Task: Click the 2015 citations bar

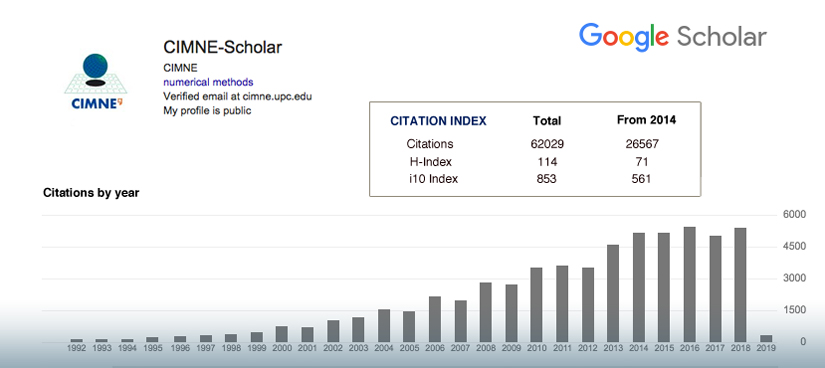Action: [x=664, y=287]
